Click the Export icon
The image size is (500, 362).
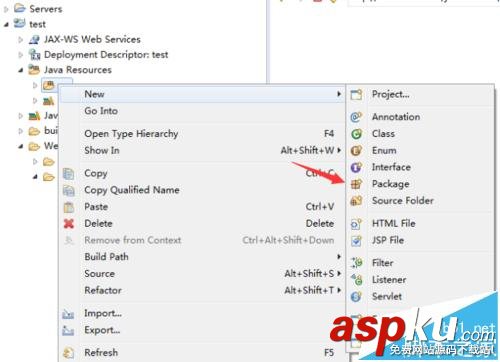pos(68,330)
